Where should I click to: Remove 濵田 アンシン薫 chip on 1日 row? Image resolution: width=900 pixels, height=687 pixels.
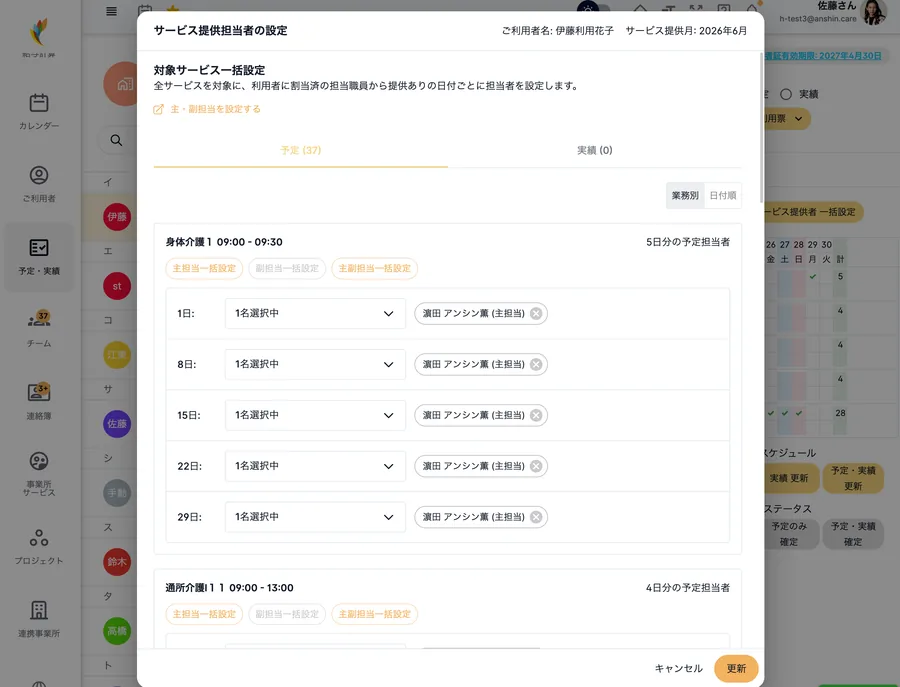point(536,313)
